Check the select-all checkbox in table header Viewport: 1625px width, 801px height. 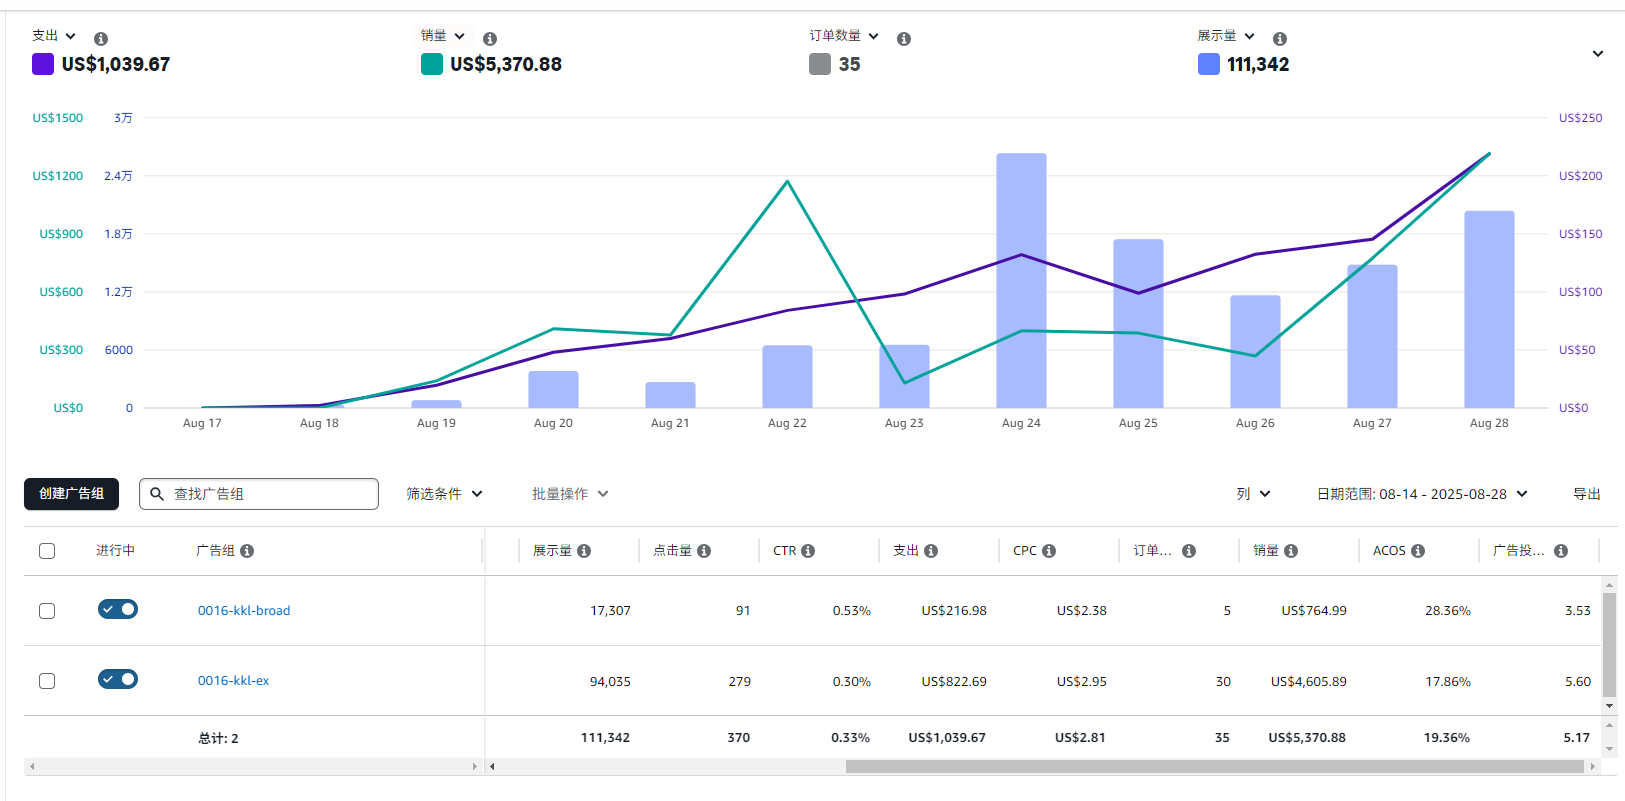pyautogui.click(x=47, y=551)
